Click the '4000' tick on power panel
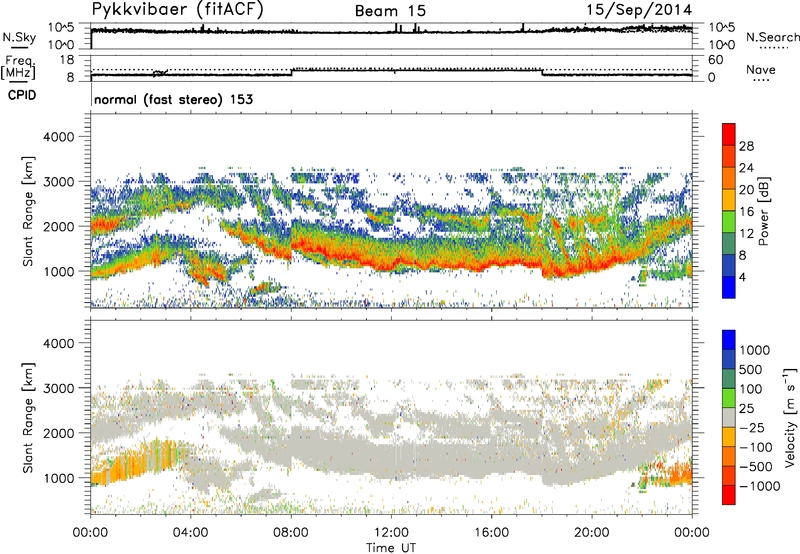 [58, 137]
